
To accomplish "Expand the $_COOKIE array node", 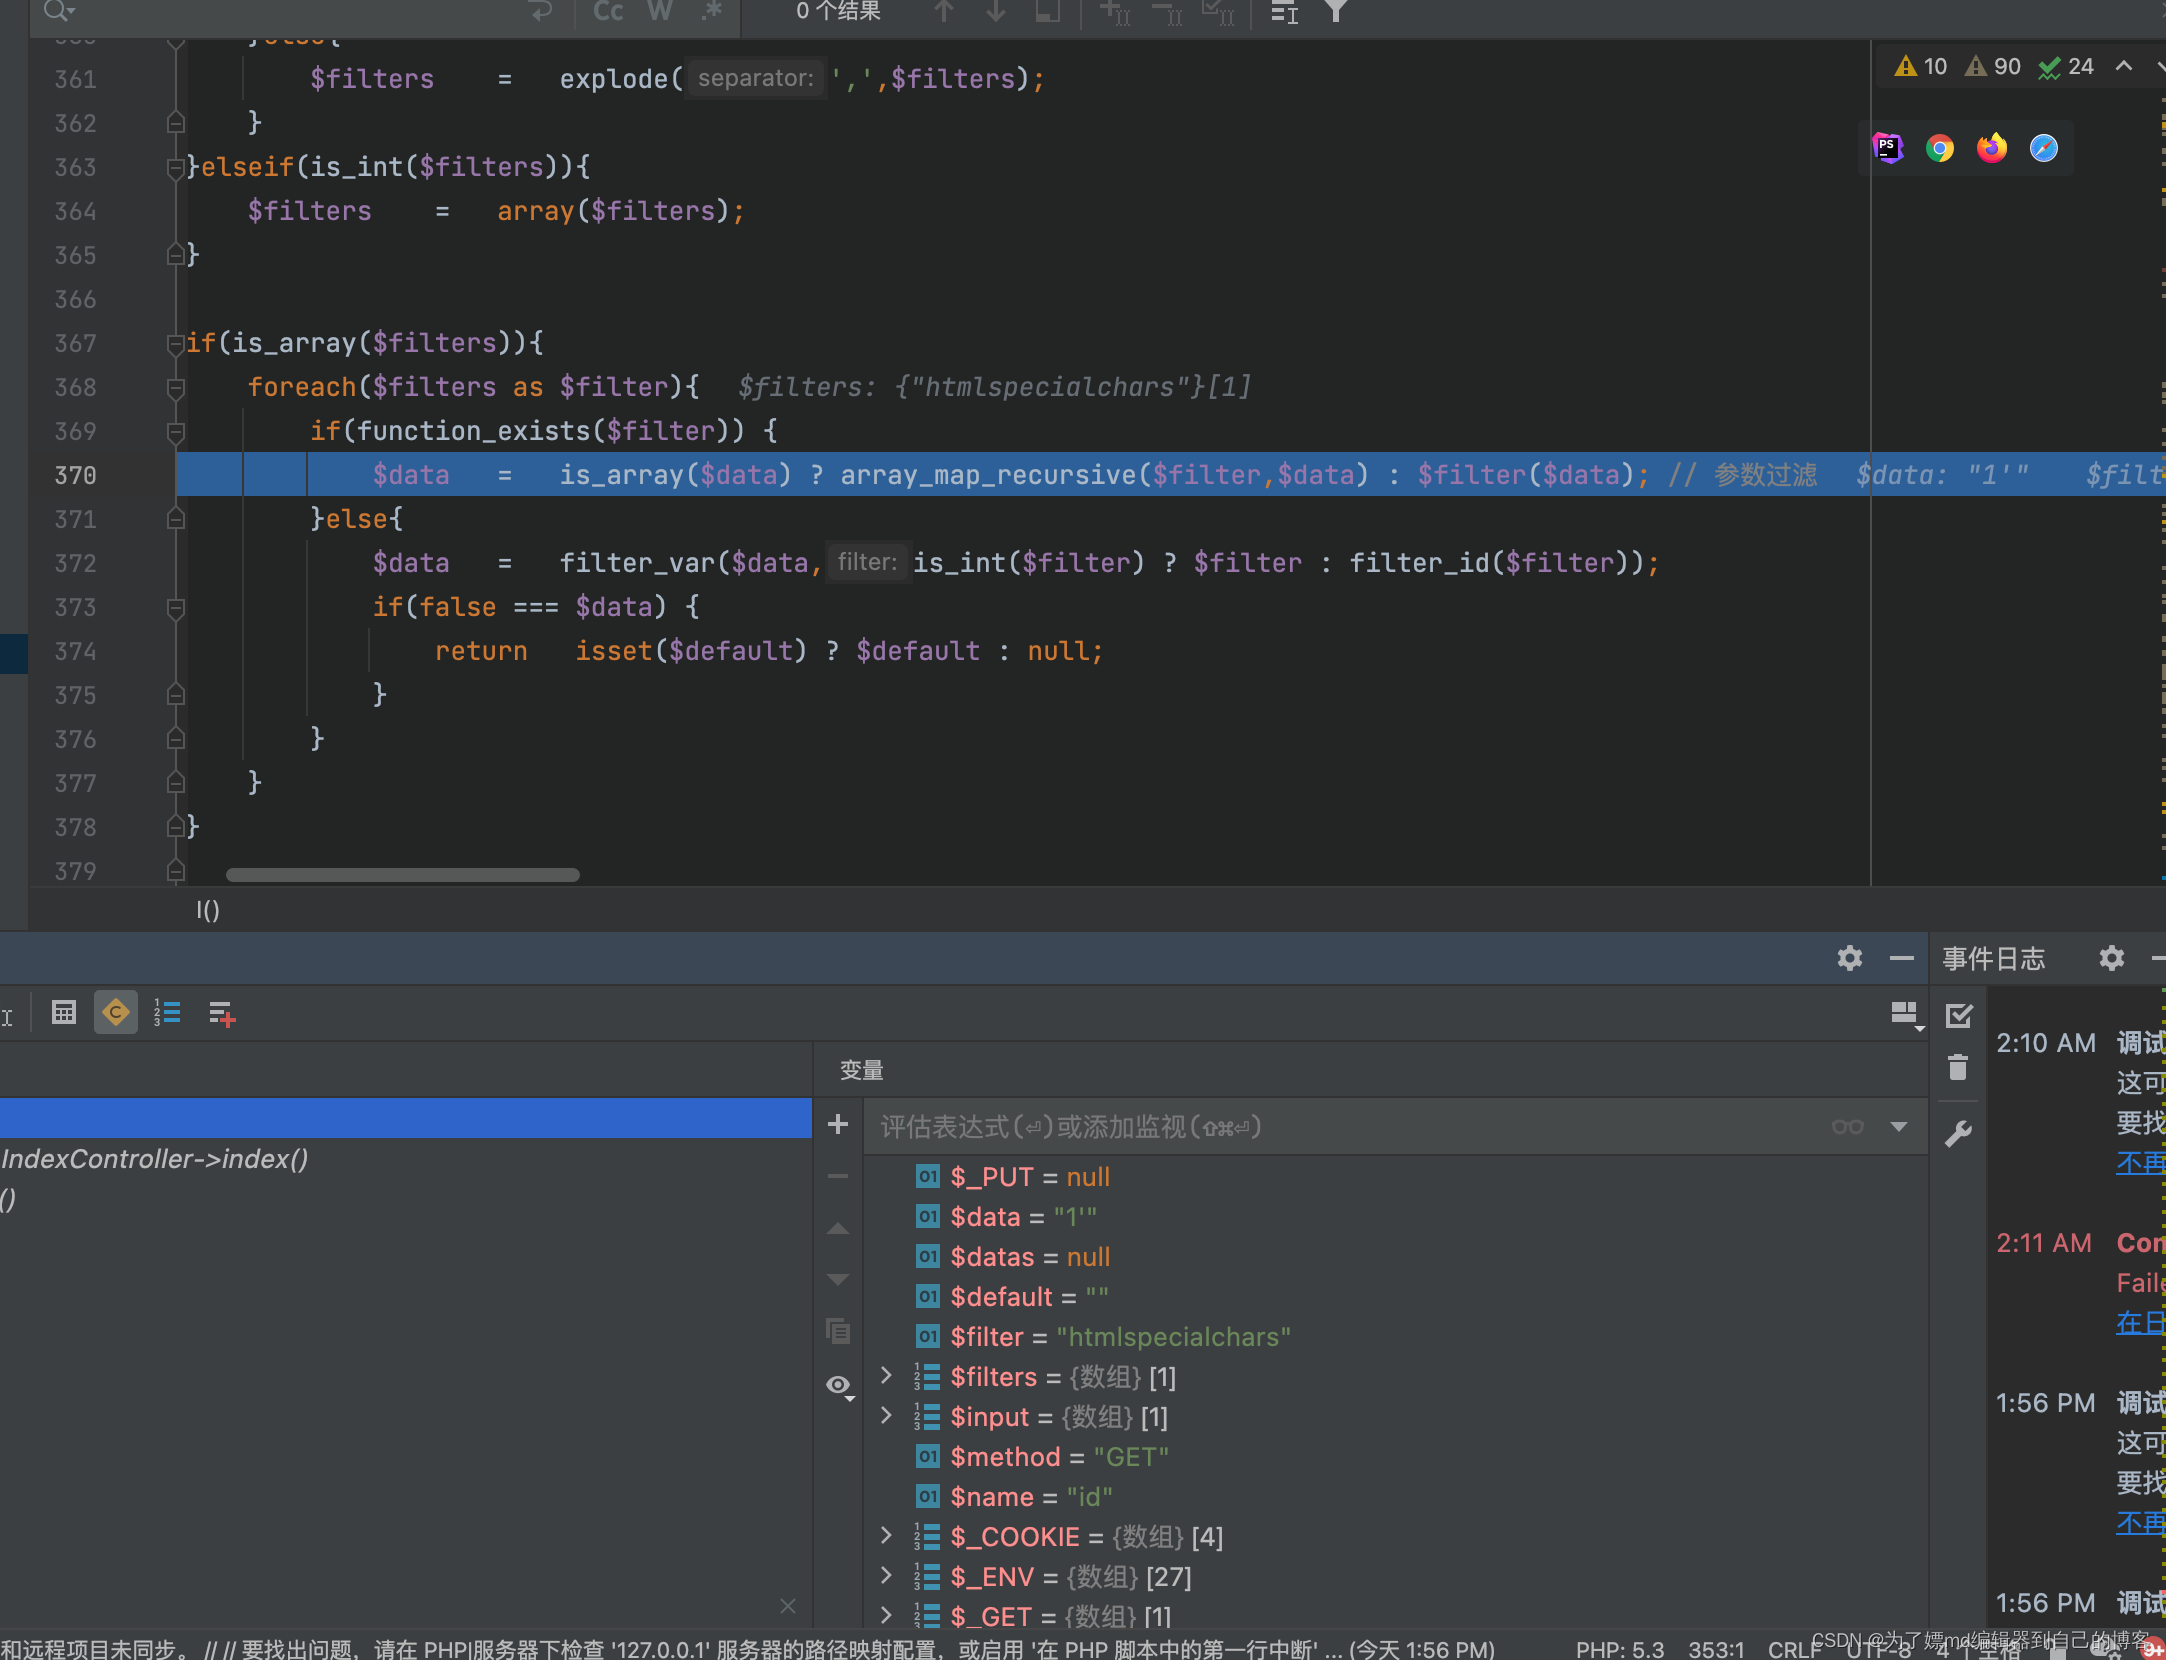I will tap(886, 1536).
